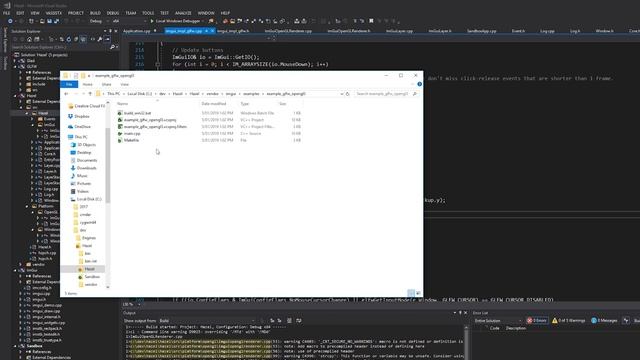Click the example_glfw_opengl3.vcxproj file icon
Screen dimensions: 640x360
coord(120,120)
